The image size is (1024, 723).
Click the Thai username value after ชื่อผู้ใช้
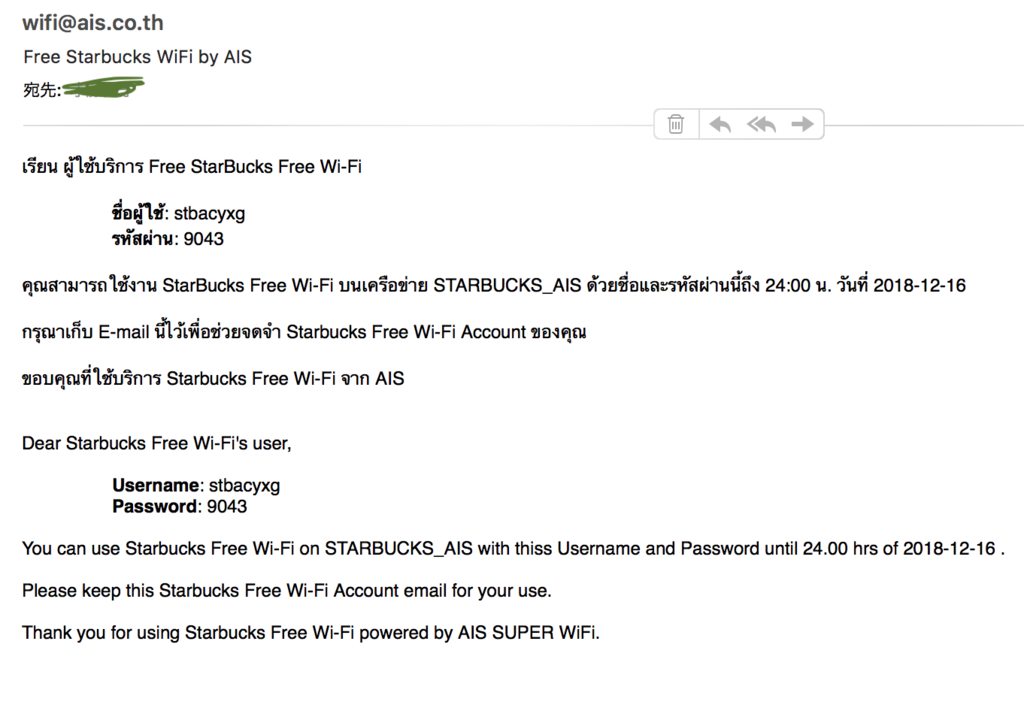pos(209,214)
